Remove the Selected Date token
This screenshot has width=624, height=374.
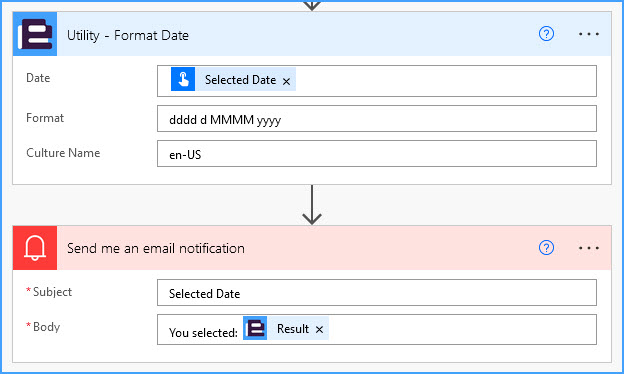(x=286, y=81)
